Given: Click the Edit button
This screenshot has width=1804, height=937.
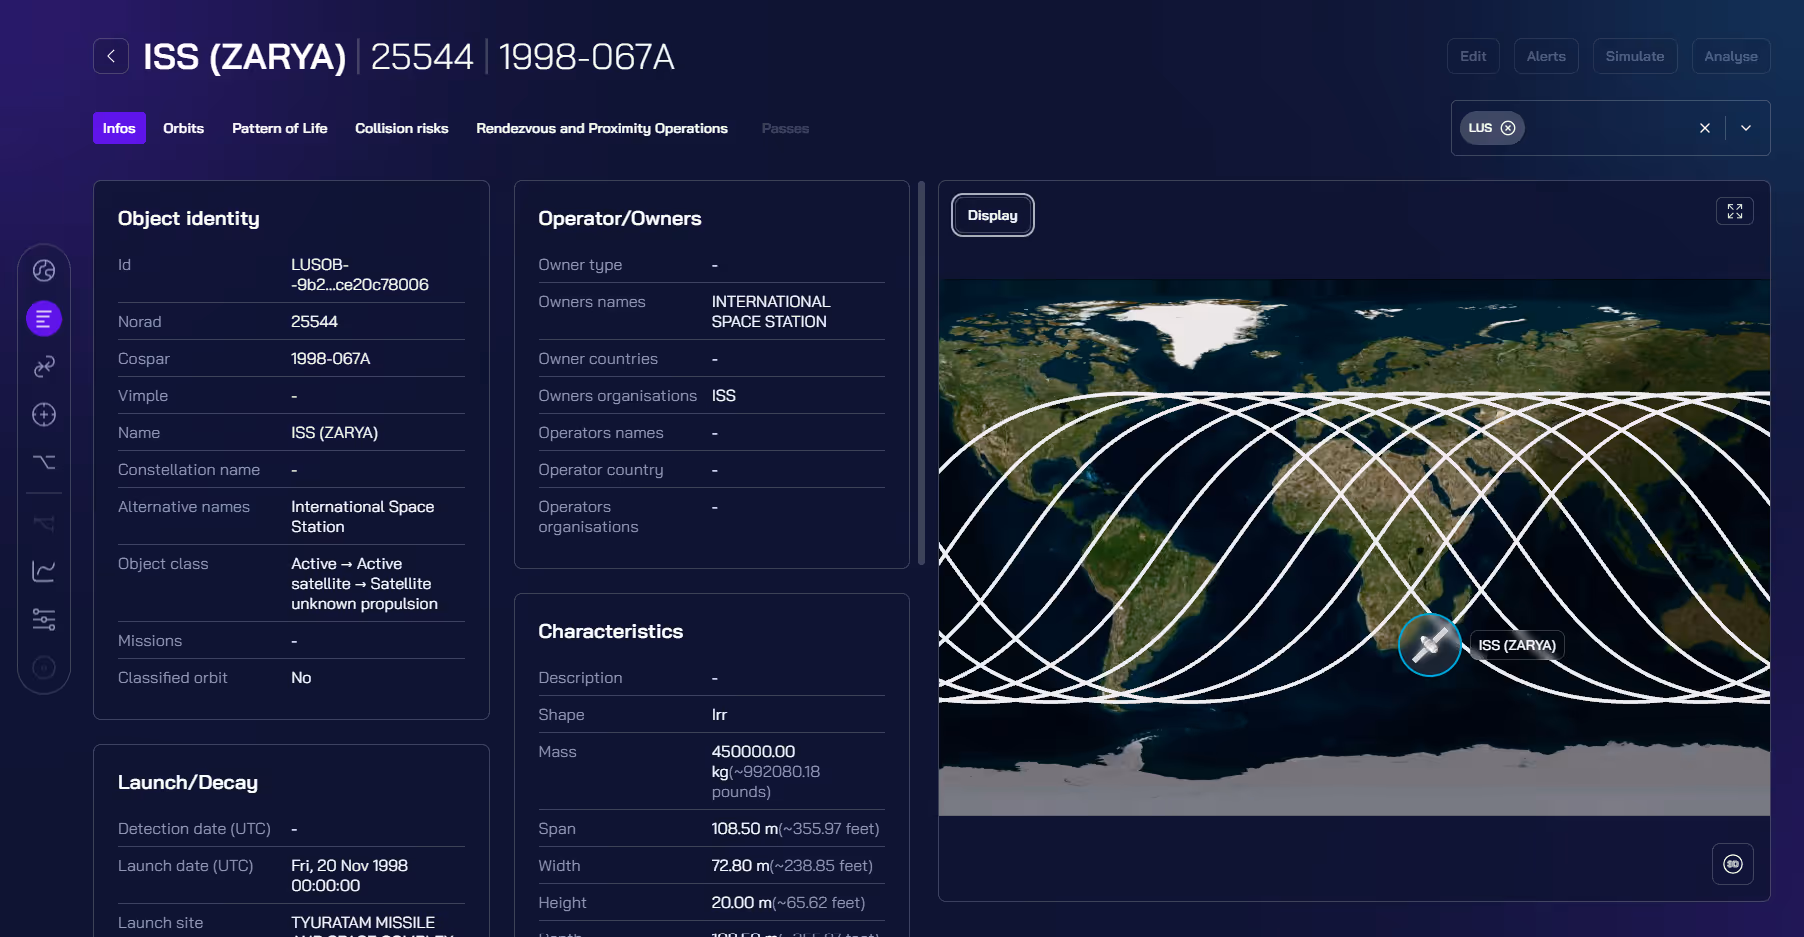Looking at the screenshot, I should click(1473, 56).
